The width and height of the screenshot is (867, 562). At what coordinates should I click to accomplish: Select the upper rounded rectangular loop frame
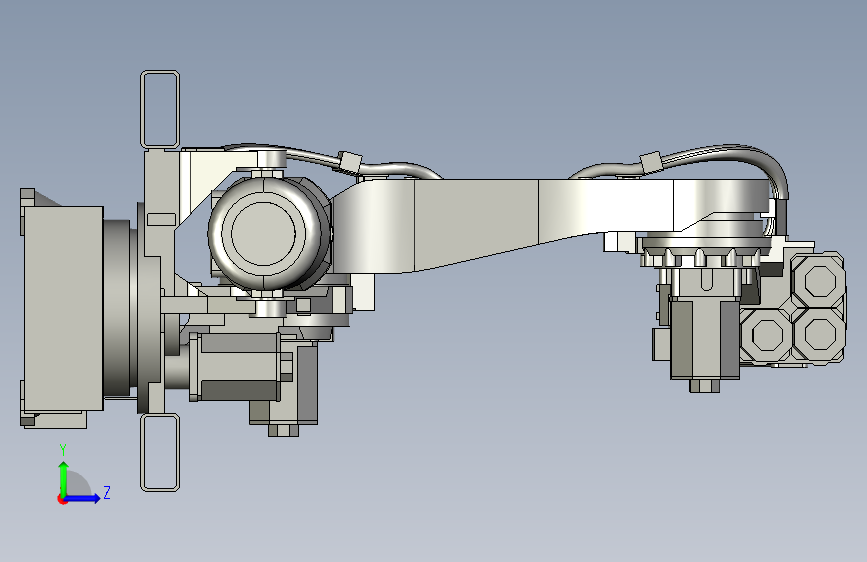[160, 110]
